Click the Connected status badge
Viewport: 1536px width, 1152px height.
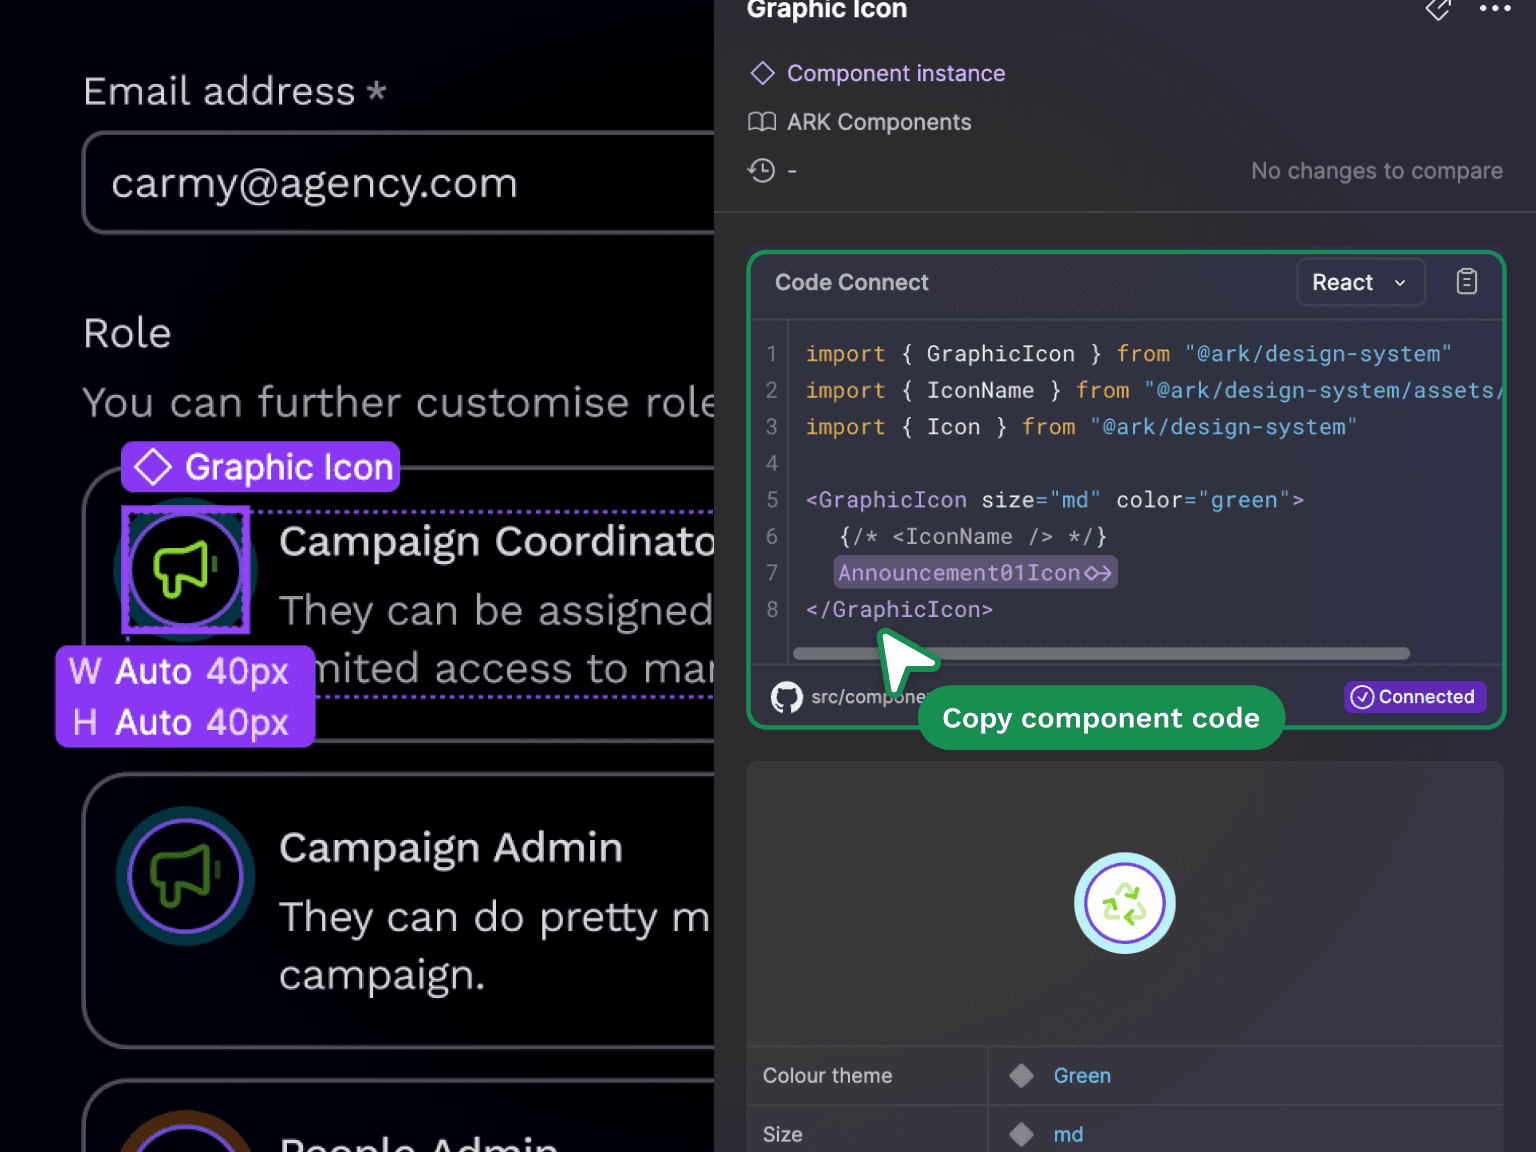[1415, 697]
